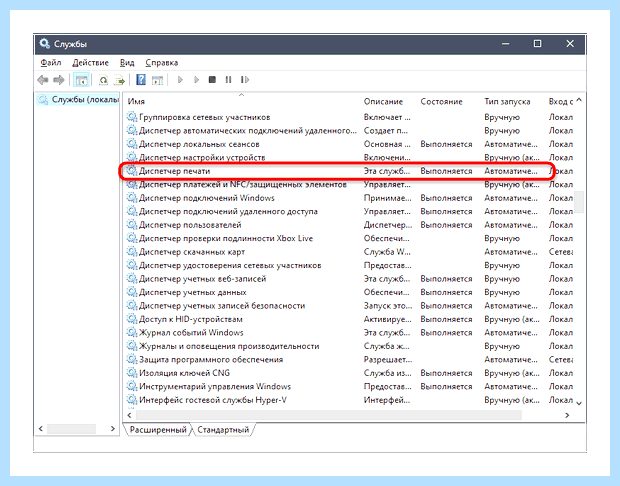The width and height of the screenshot is (620, 486).
Task: Maximize the Службы window
Action: coord(537,43)
